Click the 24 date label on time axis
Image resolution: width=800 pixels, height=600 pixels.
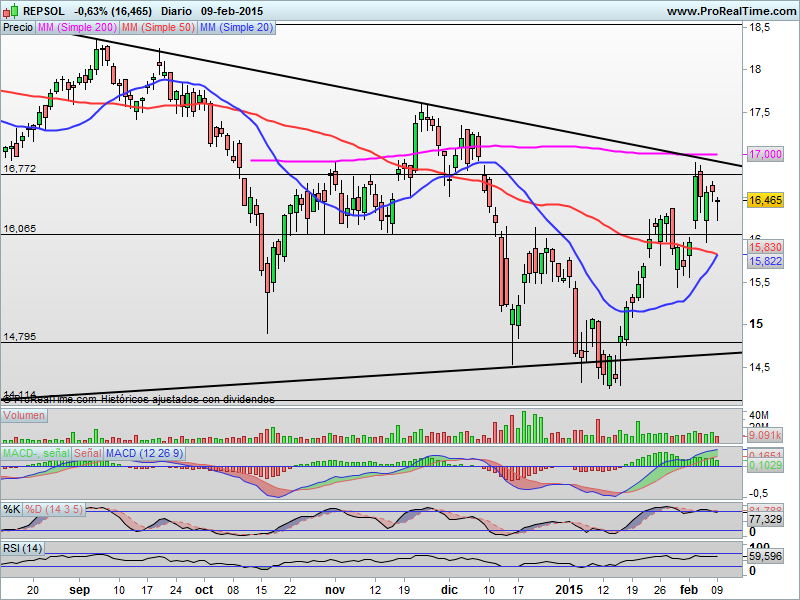(x=176, y=590)
